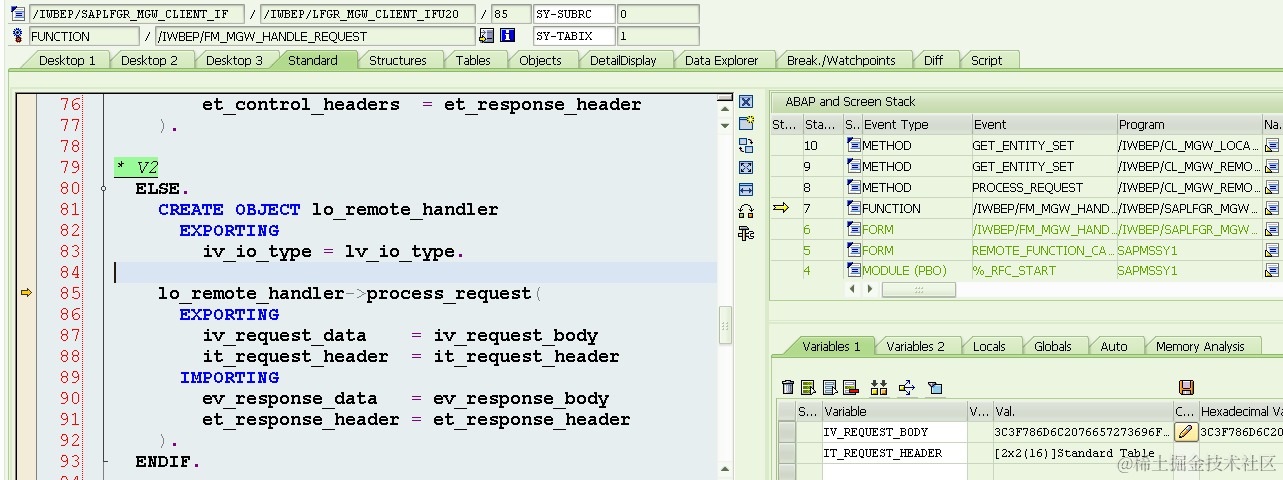Switch to the Locals tab
Image resolution: width=1283 pixels, height=480 pixels.
point(989,346)
